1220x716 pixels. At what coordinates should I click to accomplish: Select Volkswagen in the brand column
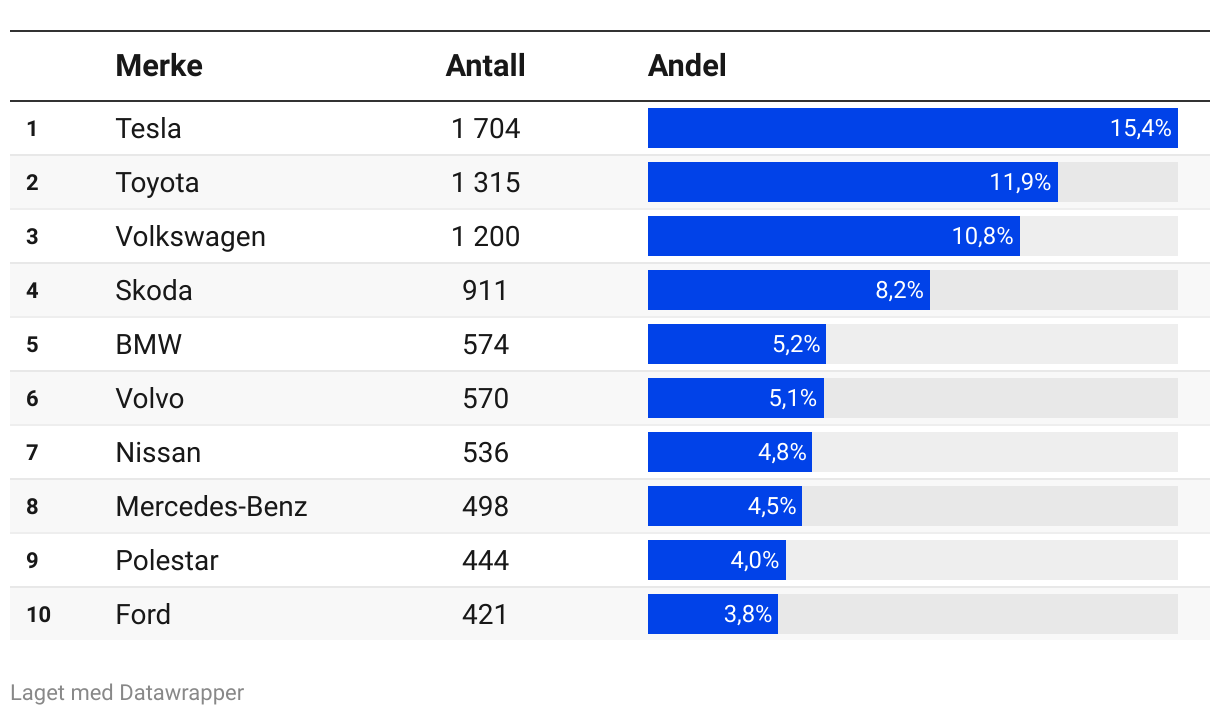point(191,236)
